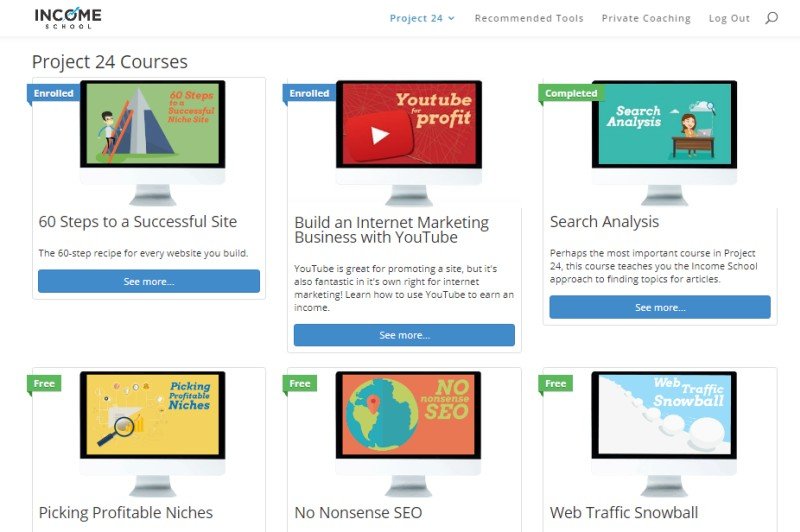Viewport: 800px width, 532px height.
Task: See more about Search Analysis course
Action: pos(660,307)
